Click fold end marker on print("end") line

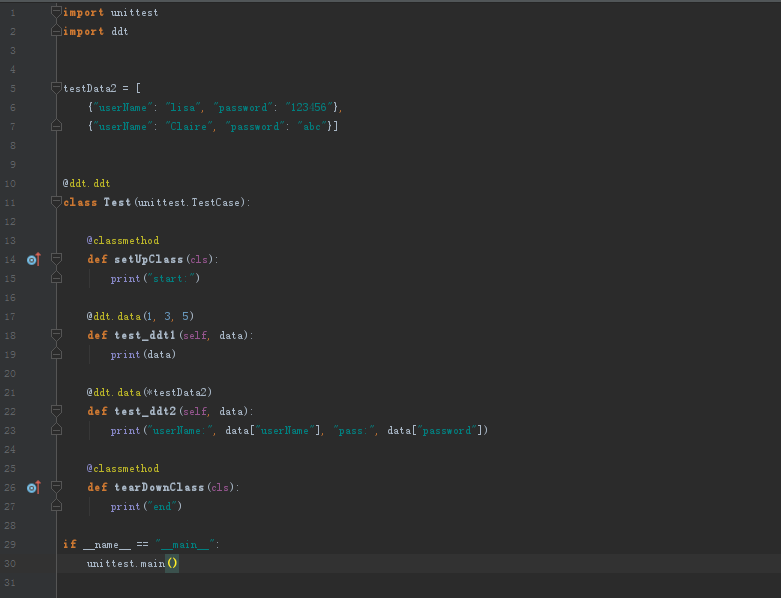[x=56, y=506]
